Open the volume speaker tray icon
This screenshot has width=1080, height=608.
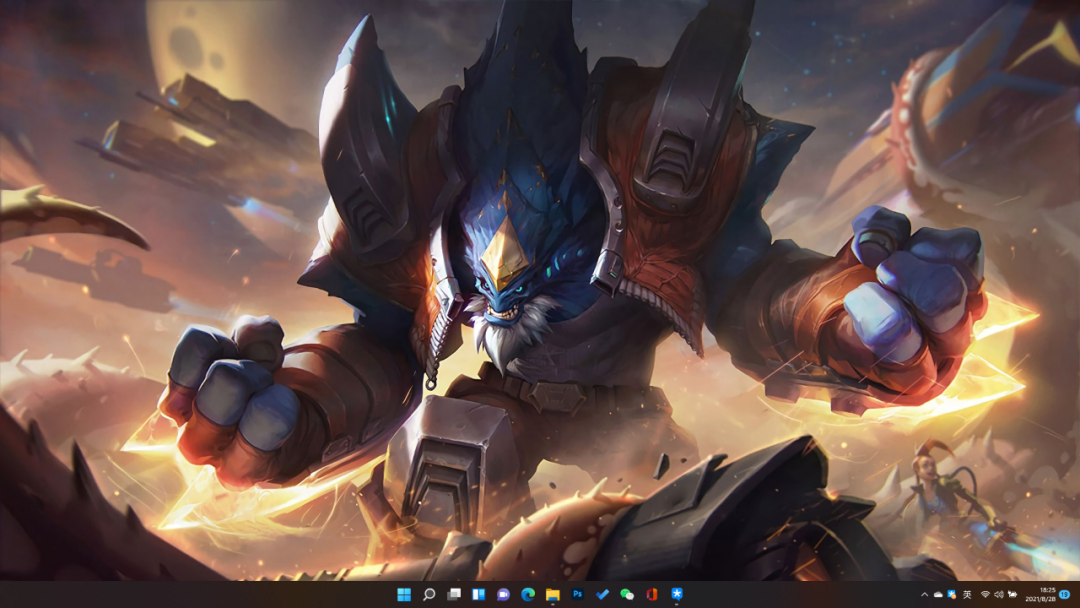(999, 594)
